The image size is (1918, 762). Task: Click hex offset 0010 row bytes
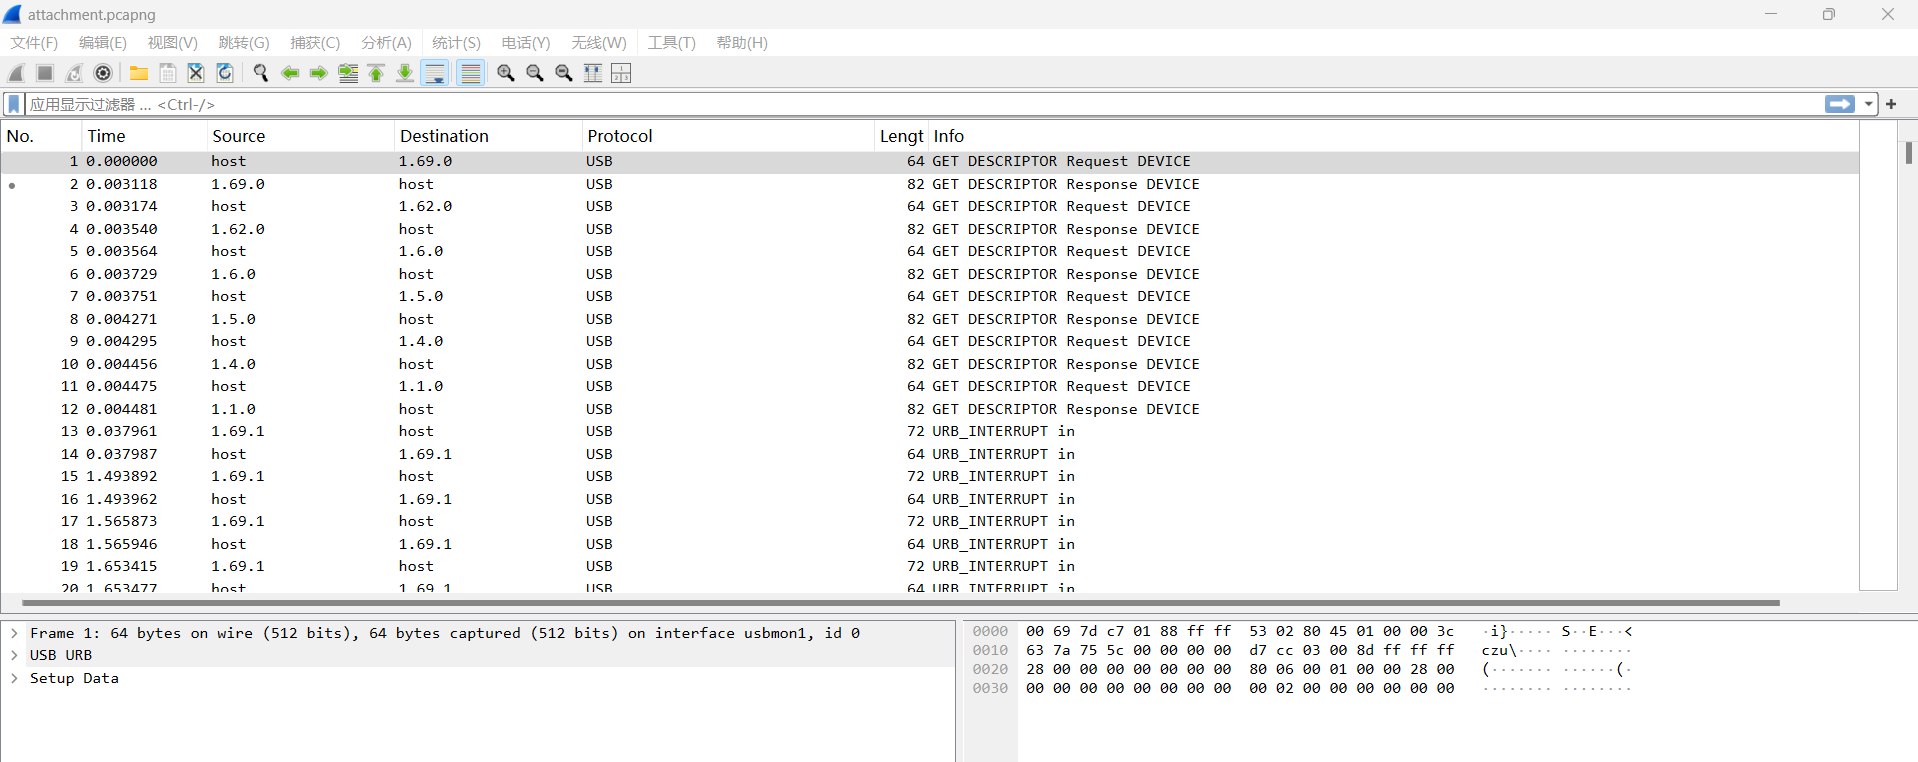tap(1240, 650)
